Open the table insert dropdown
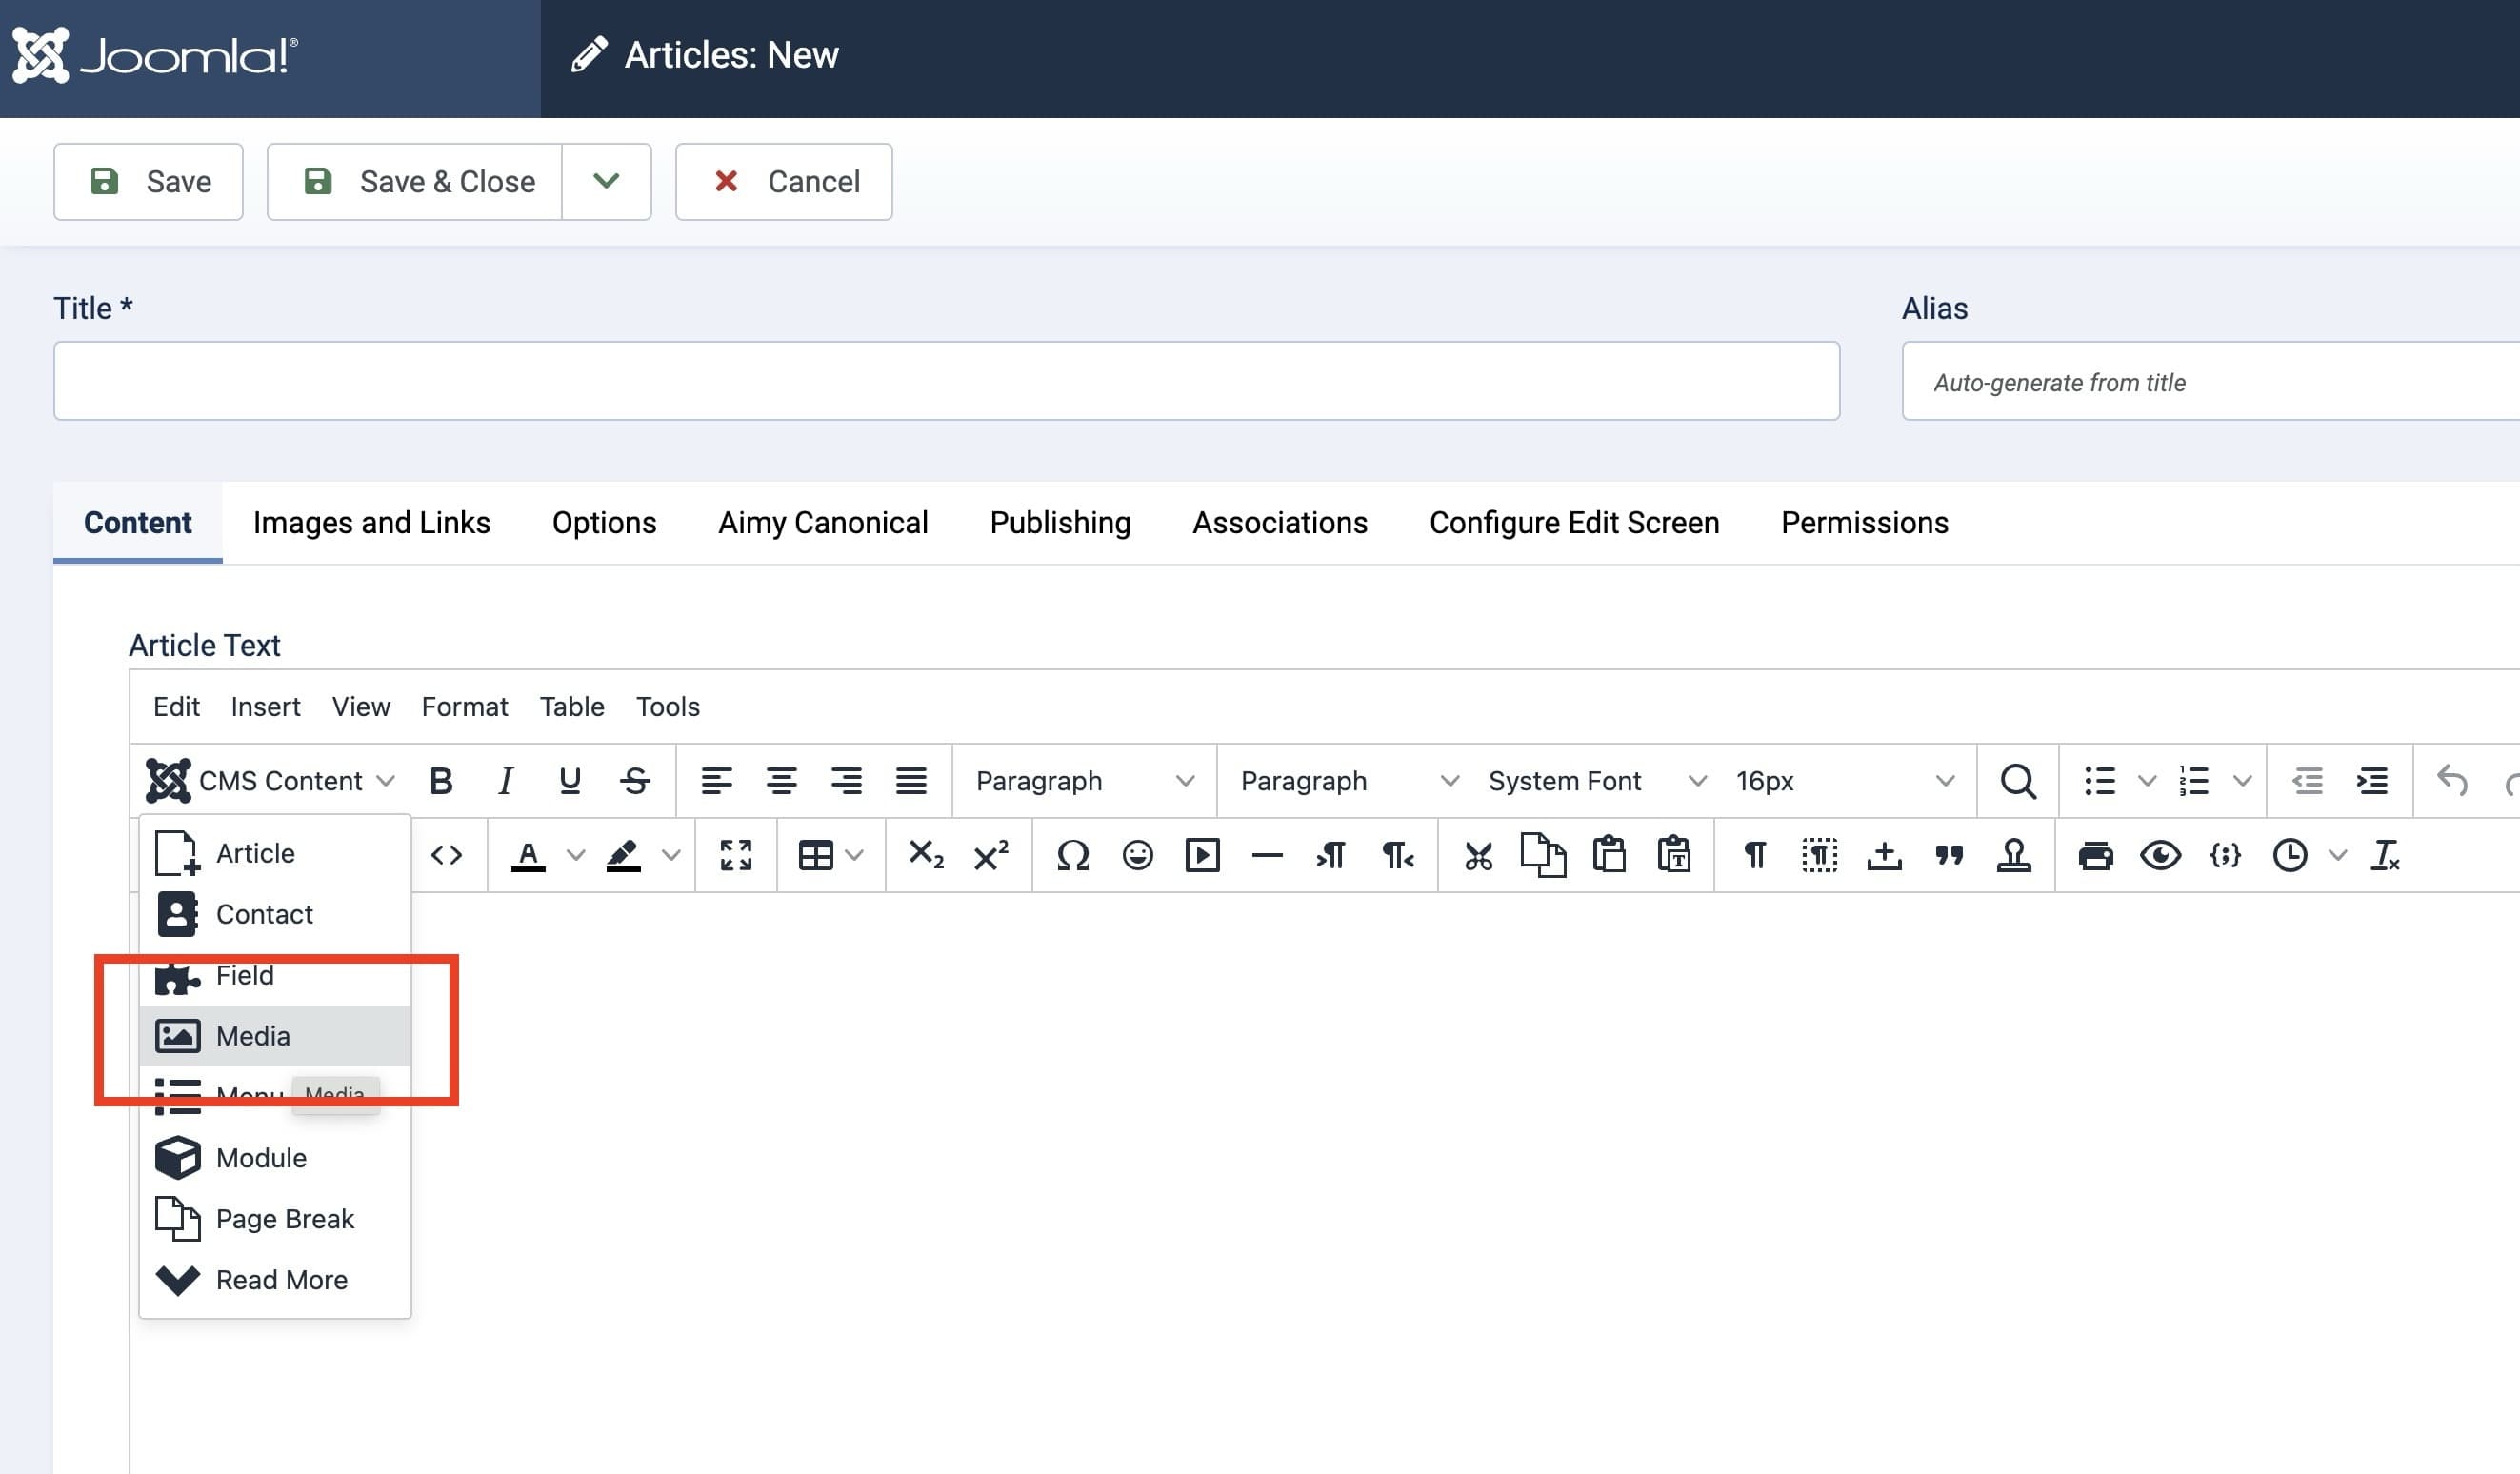 tap(830, 855)
